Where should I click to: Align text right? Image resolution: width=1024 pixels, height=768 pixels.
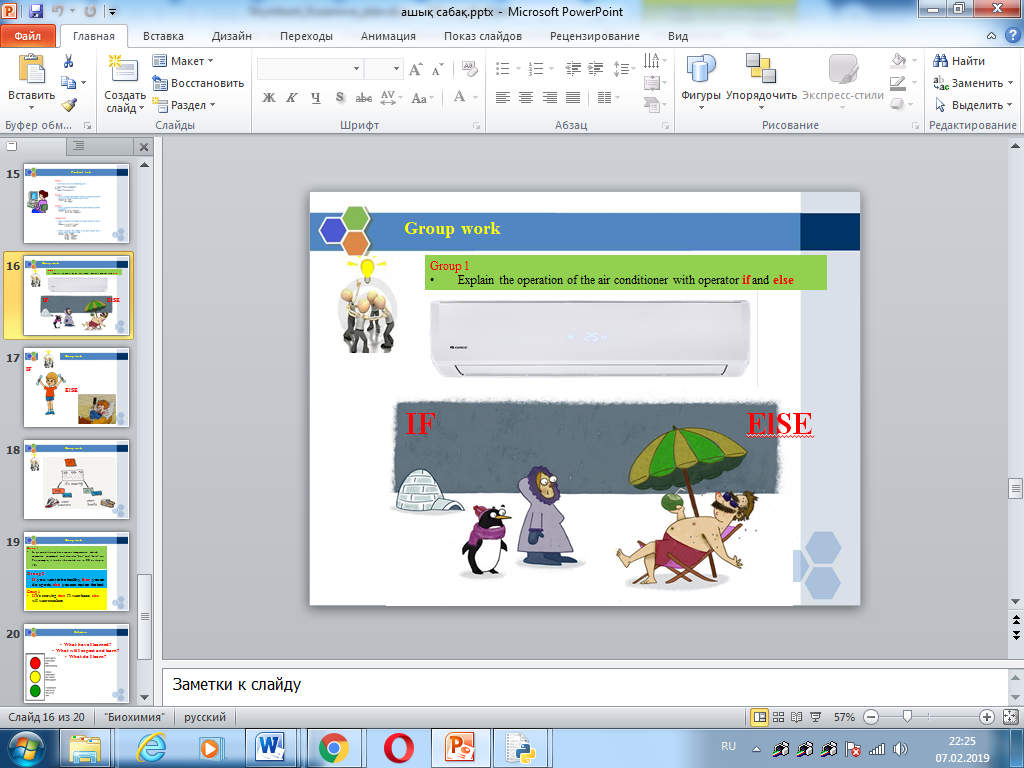click(x=549, y=97)
